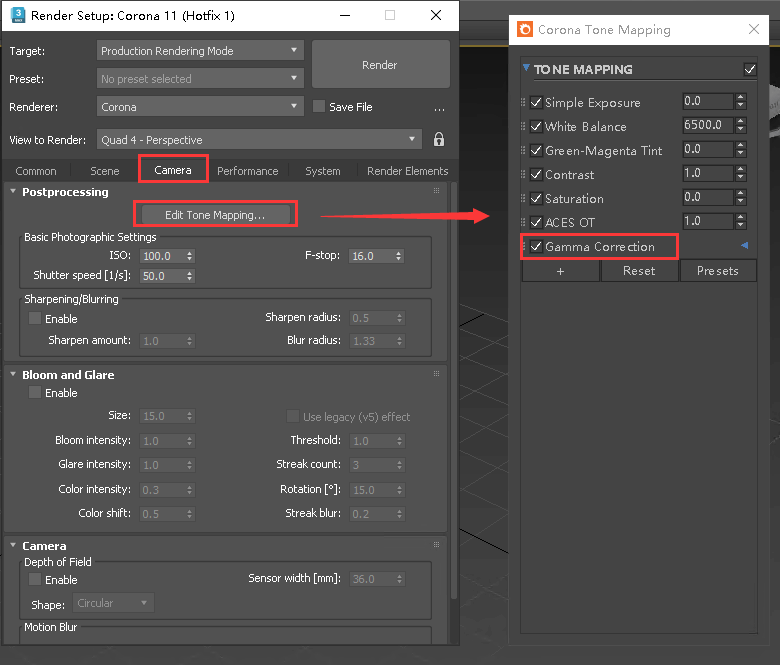Uncheck the Gamma Correction operator
Screen dimensions: 780x665
[x=537, y=247]
